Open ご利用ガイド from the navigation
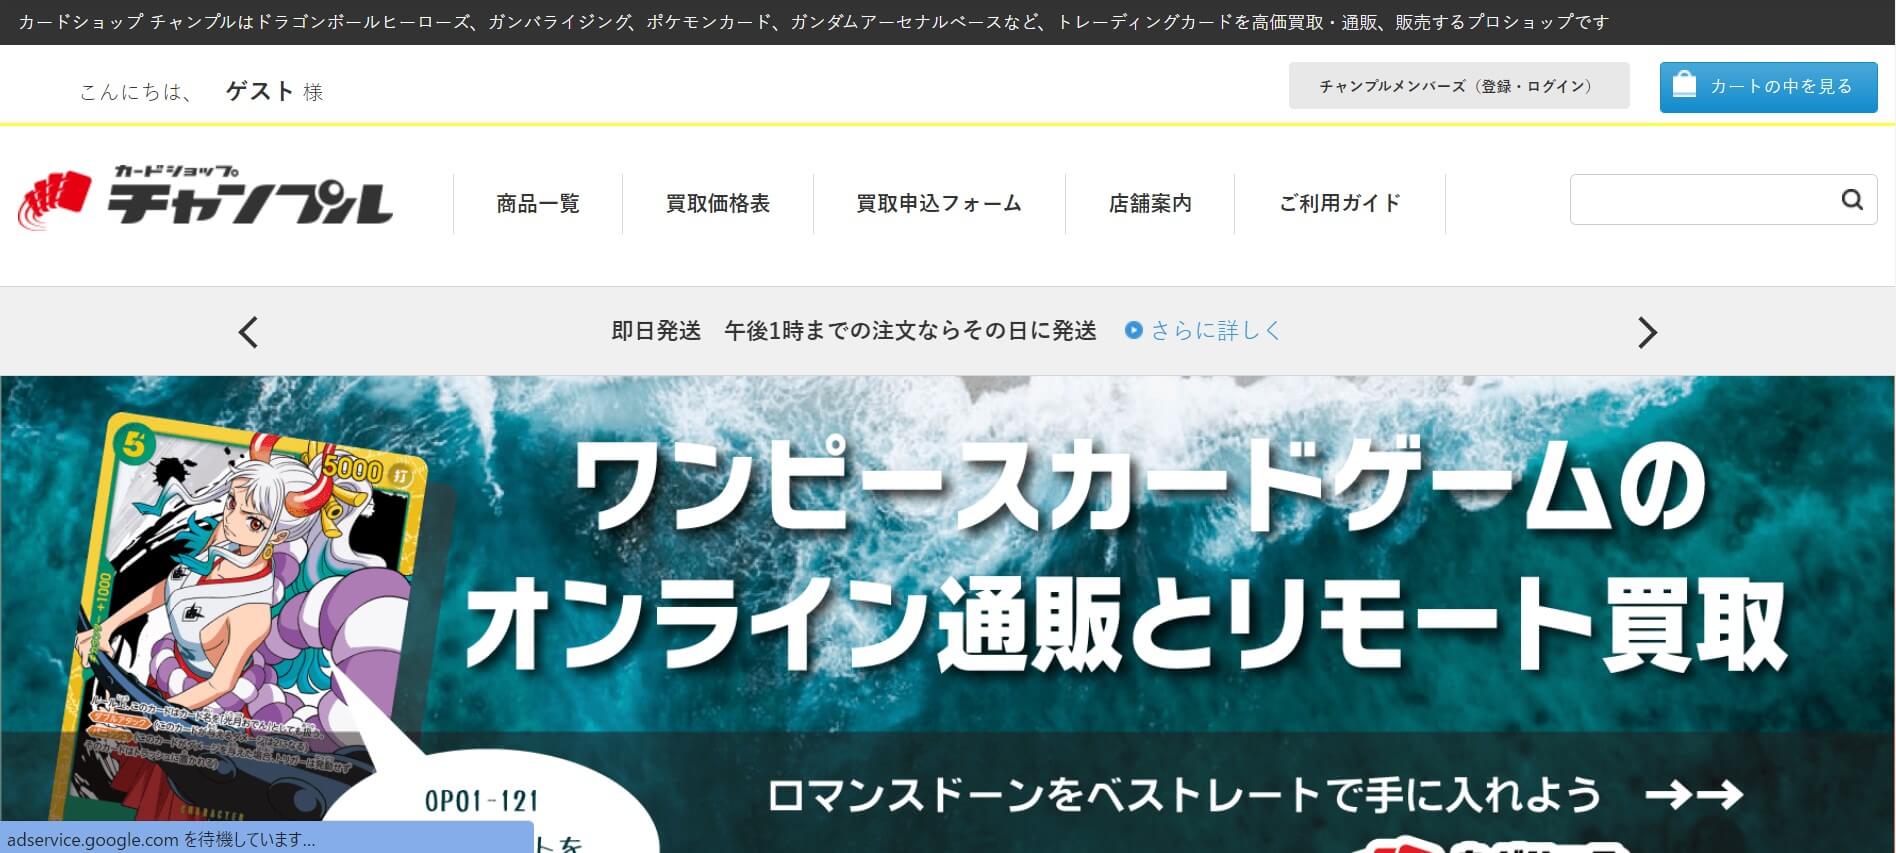Screen dimensions: 1896x853 [x=1340, y=204]
